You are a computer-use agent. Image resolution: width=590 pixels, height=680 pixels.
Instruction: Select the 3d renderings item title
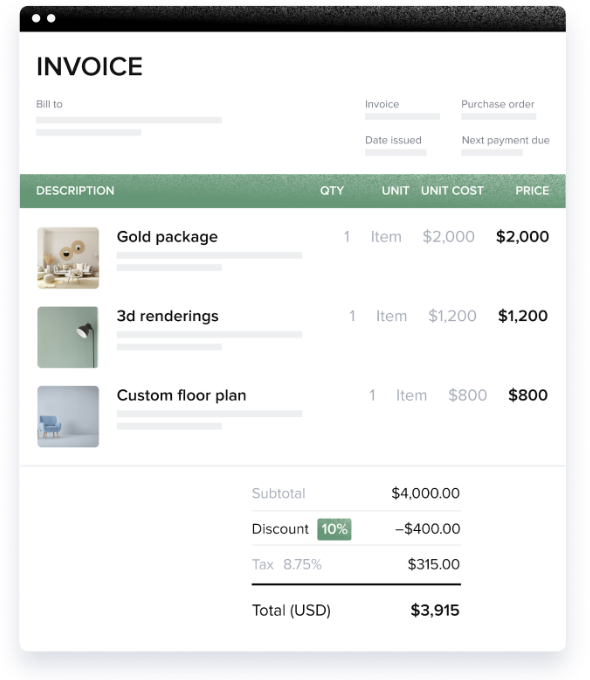(167, 316)
